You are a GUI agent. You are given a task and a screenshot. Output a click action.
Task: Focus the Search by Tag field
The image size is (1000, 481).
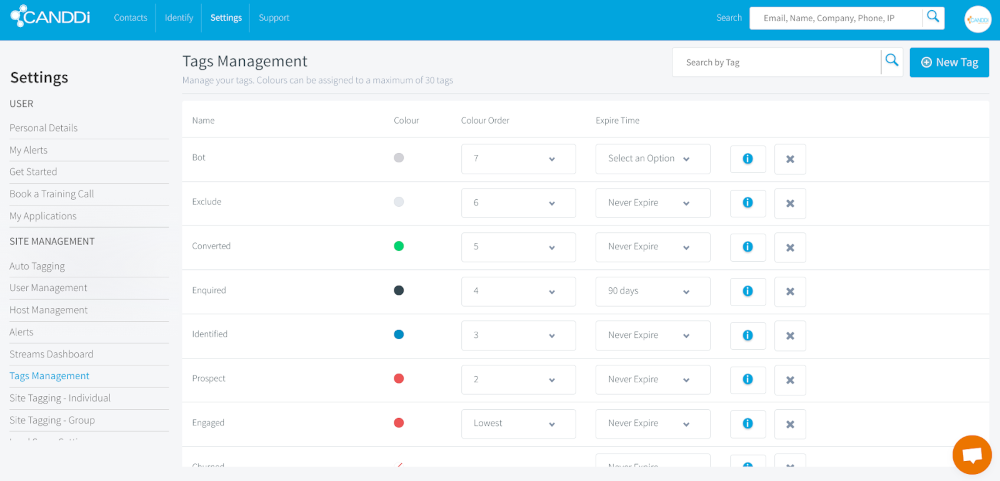click(x=777, y=62)
